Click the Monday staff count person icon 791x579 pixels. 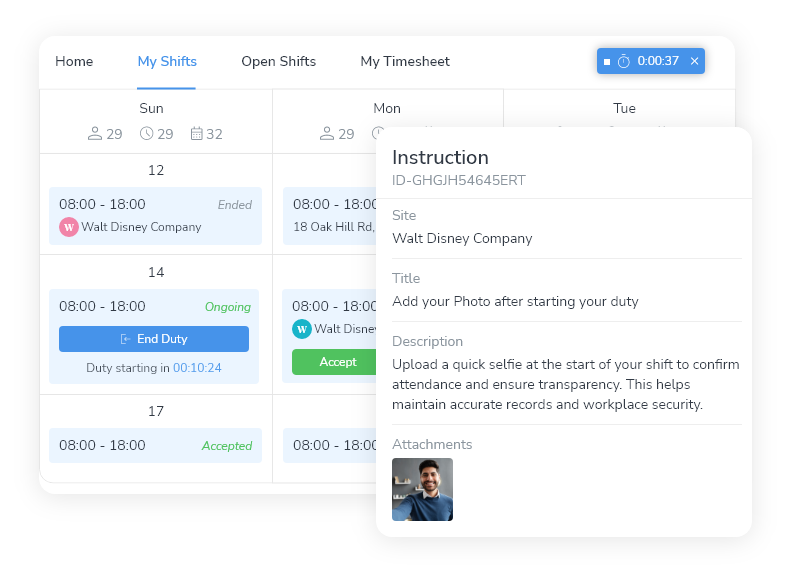327,134
